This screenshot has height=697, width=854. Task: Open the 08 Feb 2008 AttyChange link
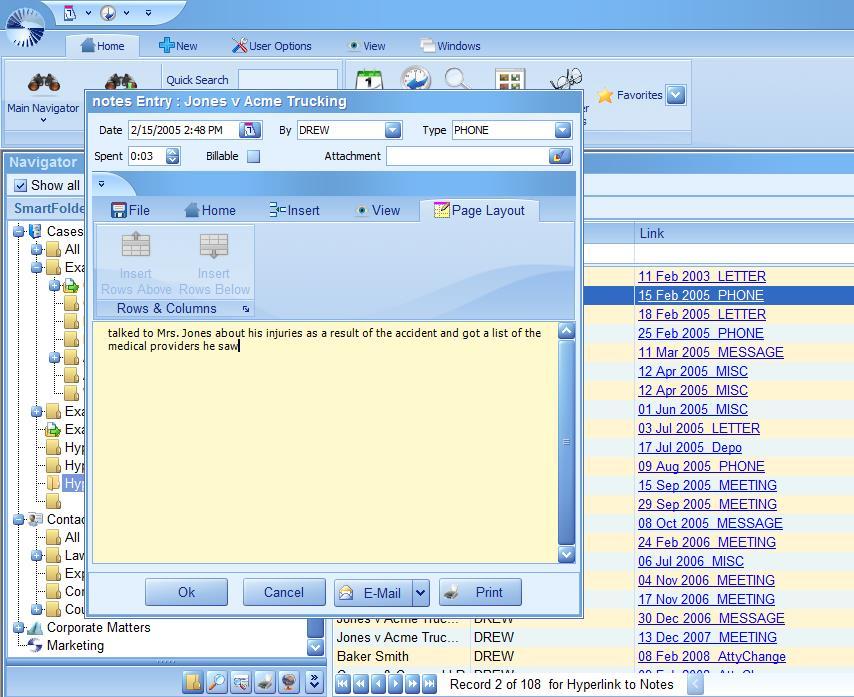[x=712, y=656]
